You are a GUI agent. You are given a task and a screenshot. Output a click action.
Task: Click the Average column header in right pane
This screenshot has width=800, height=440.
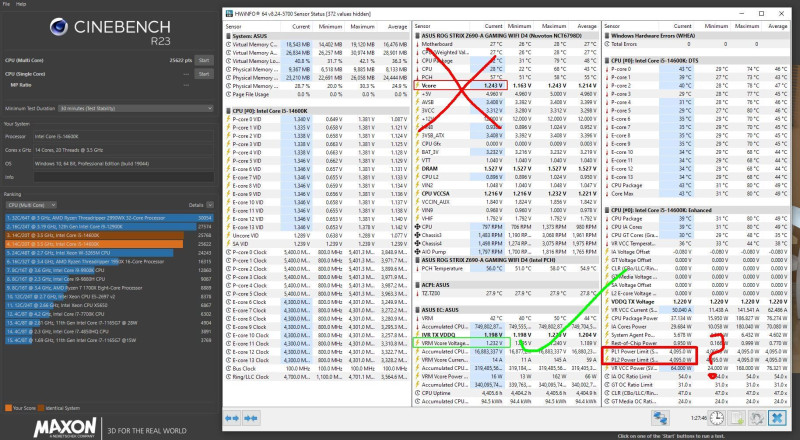tap(778, 26)
